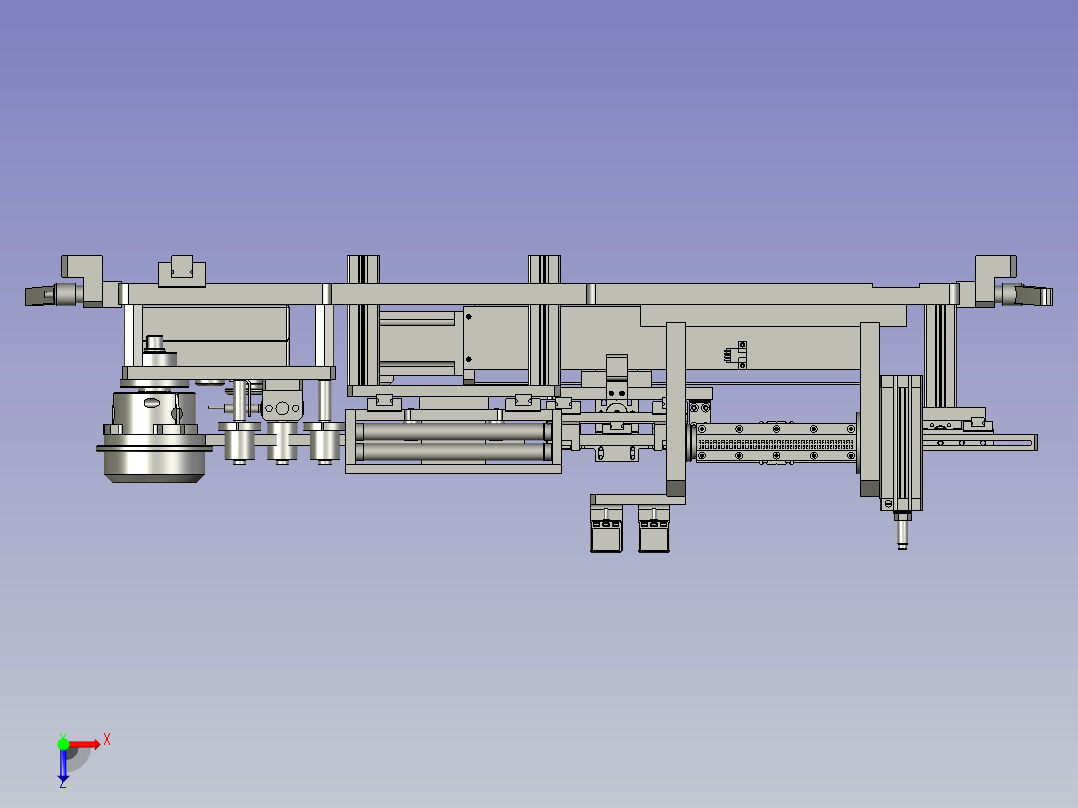
Task: Select the twin-rod cylinder in the rectangular frame
Action: [454, 441]
